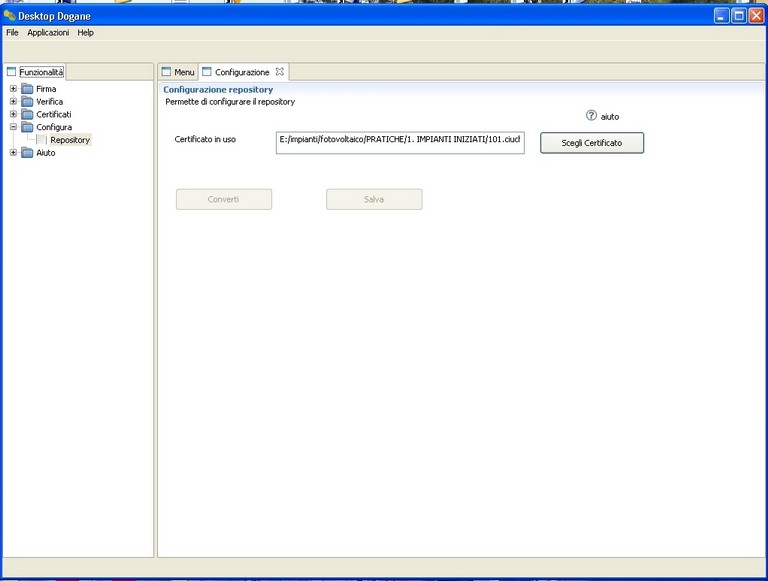Click the Repository item icon
The width and height of the screenshot is (768, 581).
(x=42, y=140)
